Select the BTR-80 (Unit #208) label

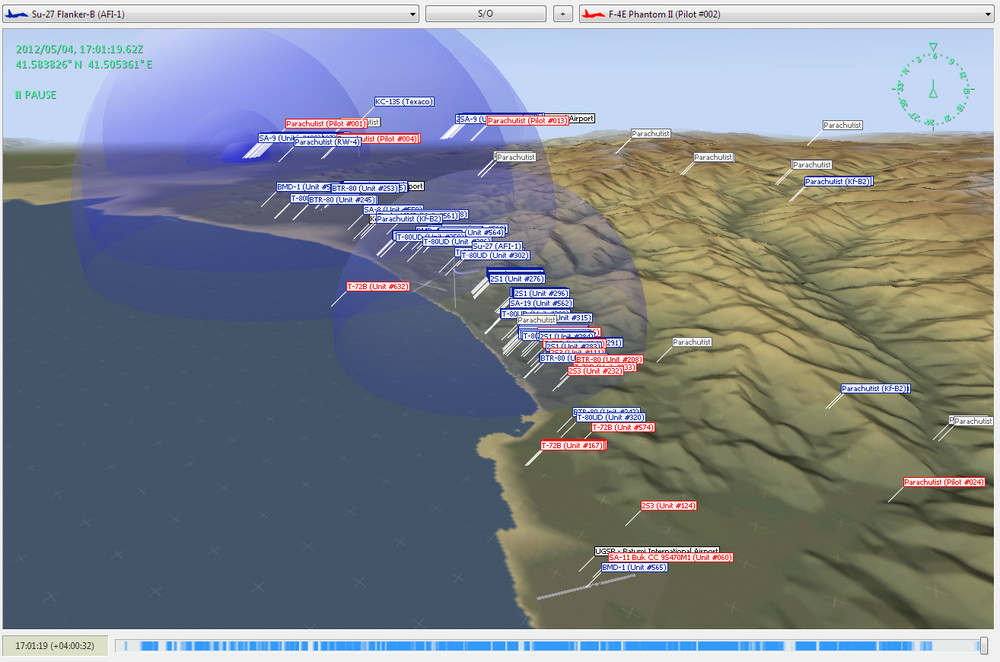608,360
